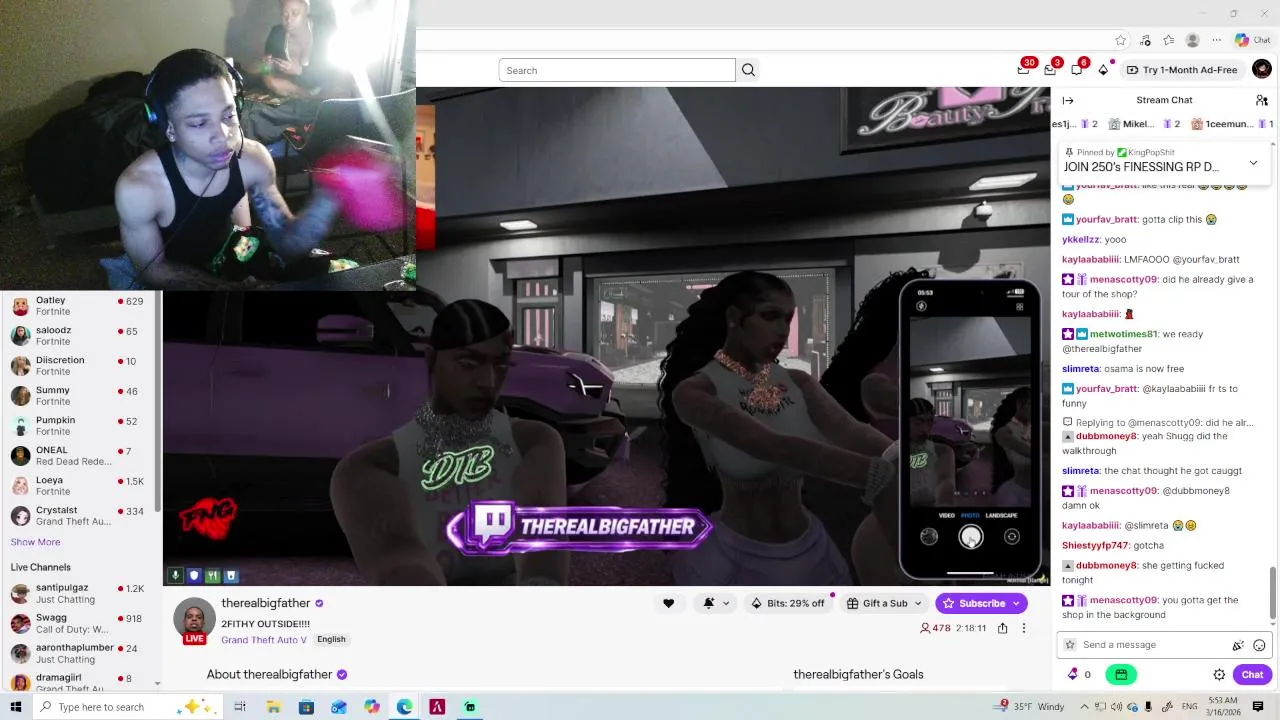Click the search magnifier button
The height and width of the screenshot is (720, 1280).
pyautogui.click(x=748, y=70)
